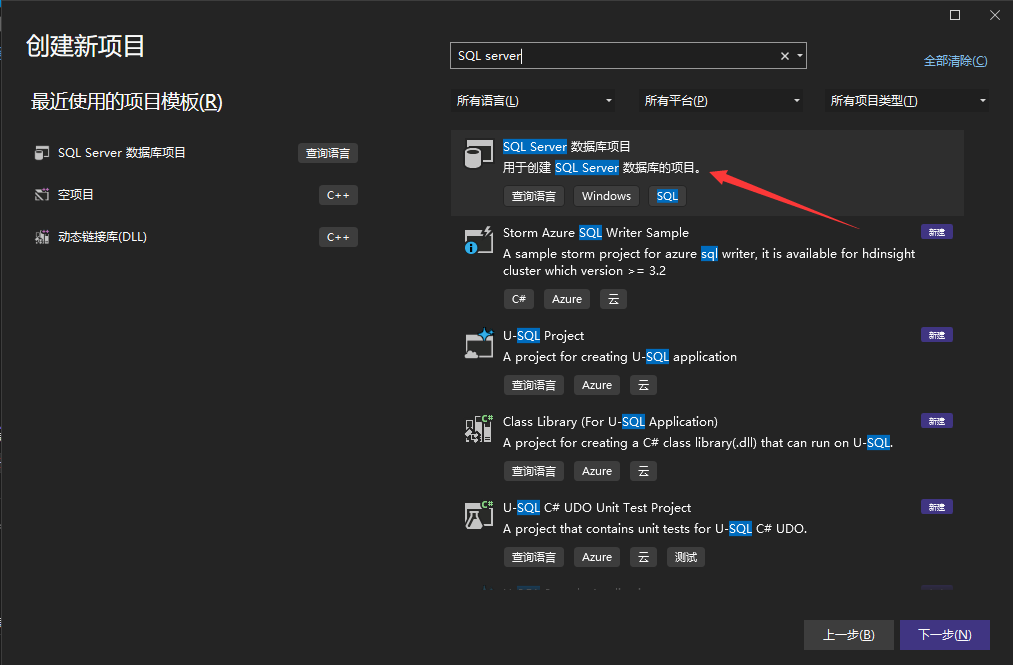
Task: Click the Storm Azure SQL Writer Sample icon
Action: click(479, 240)
